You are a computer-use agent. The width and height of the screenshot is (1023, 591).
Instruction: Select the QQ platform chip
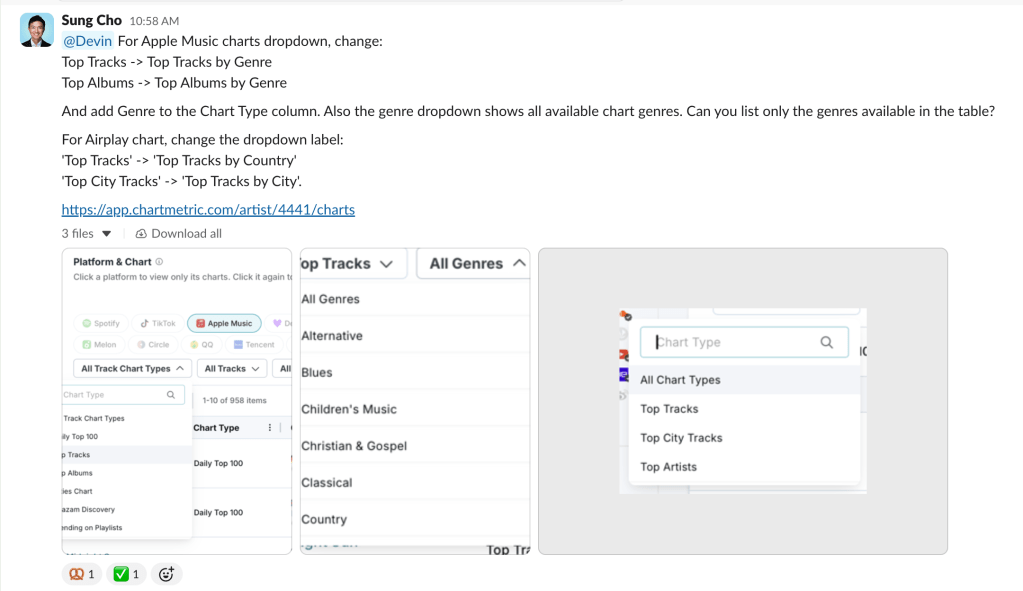click(x=202, y=344)
